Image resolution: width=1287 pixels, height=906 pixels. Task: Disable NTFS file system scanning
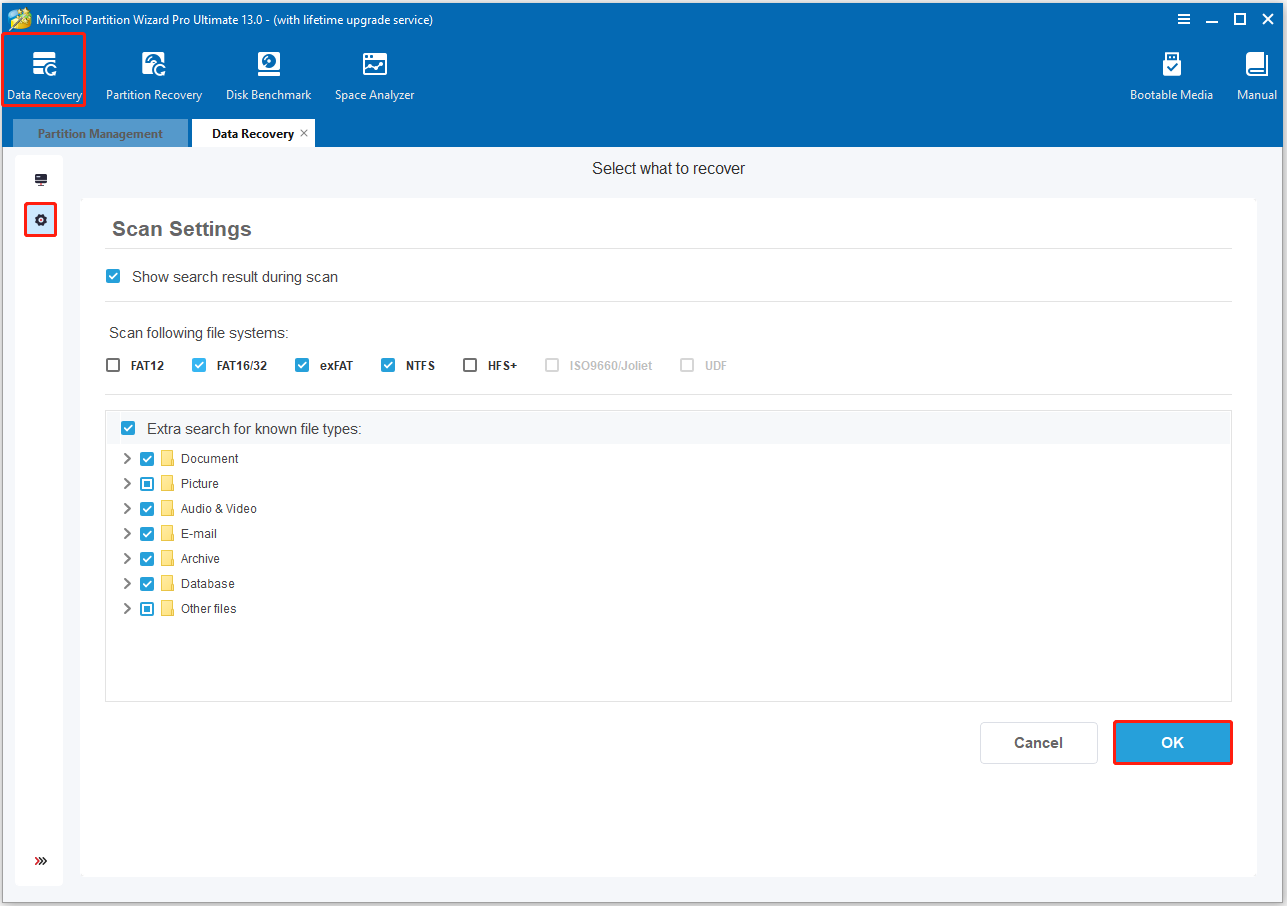tap(388, 365)
